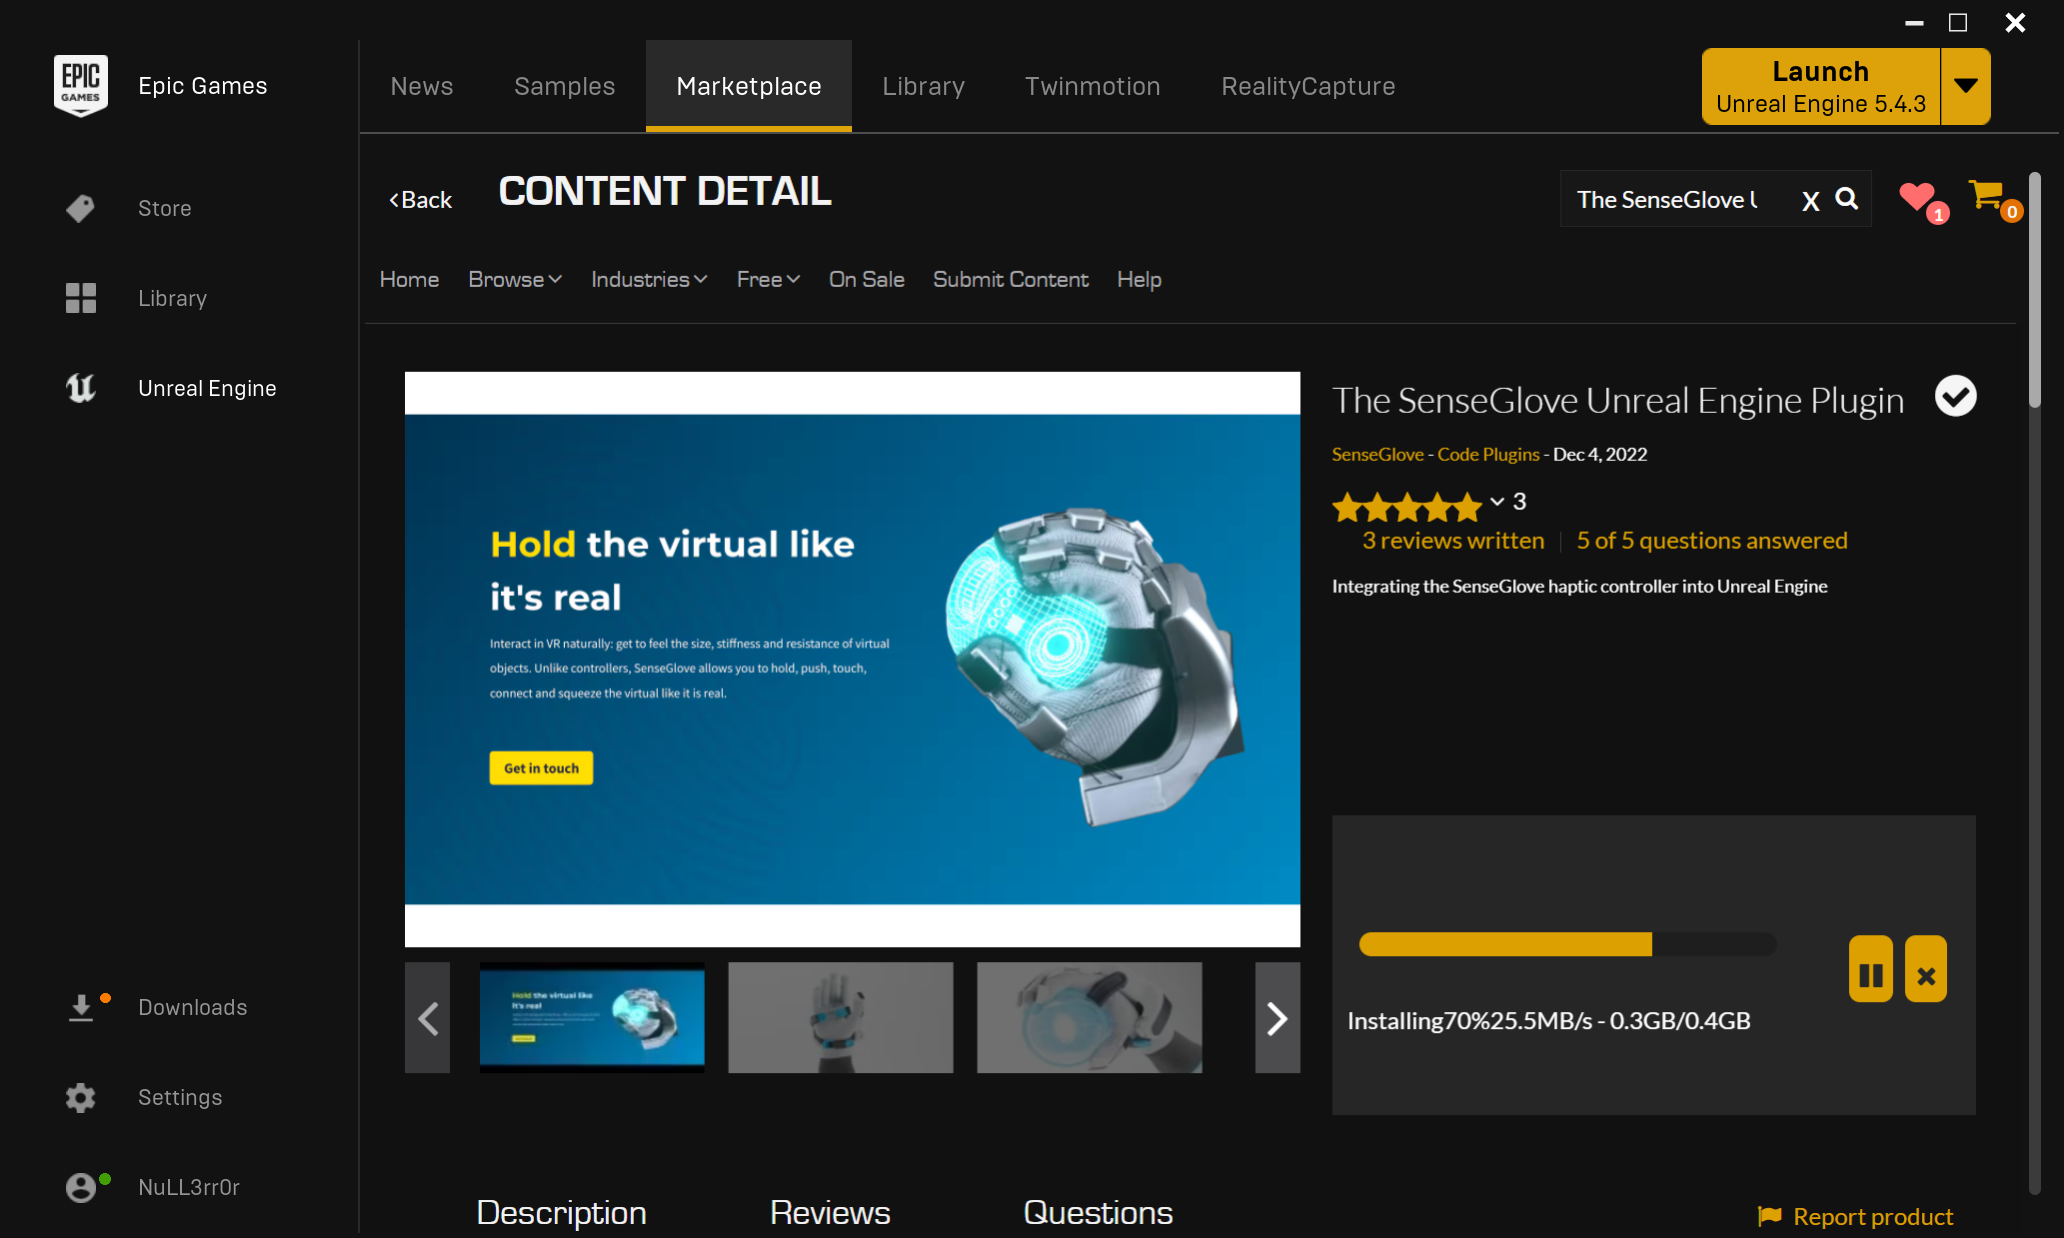Select the Marketplace tab
The width and height of the screenshot is (2064, 1238).
[x=747, y=85]
